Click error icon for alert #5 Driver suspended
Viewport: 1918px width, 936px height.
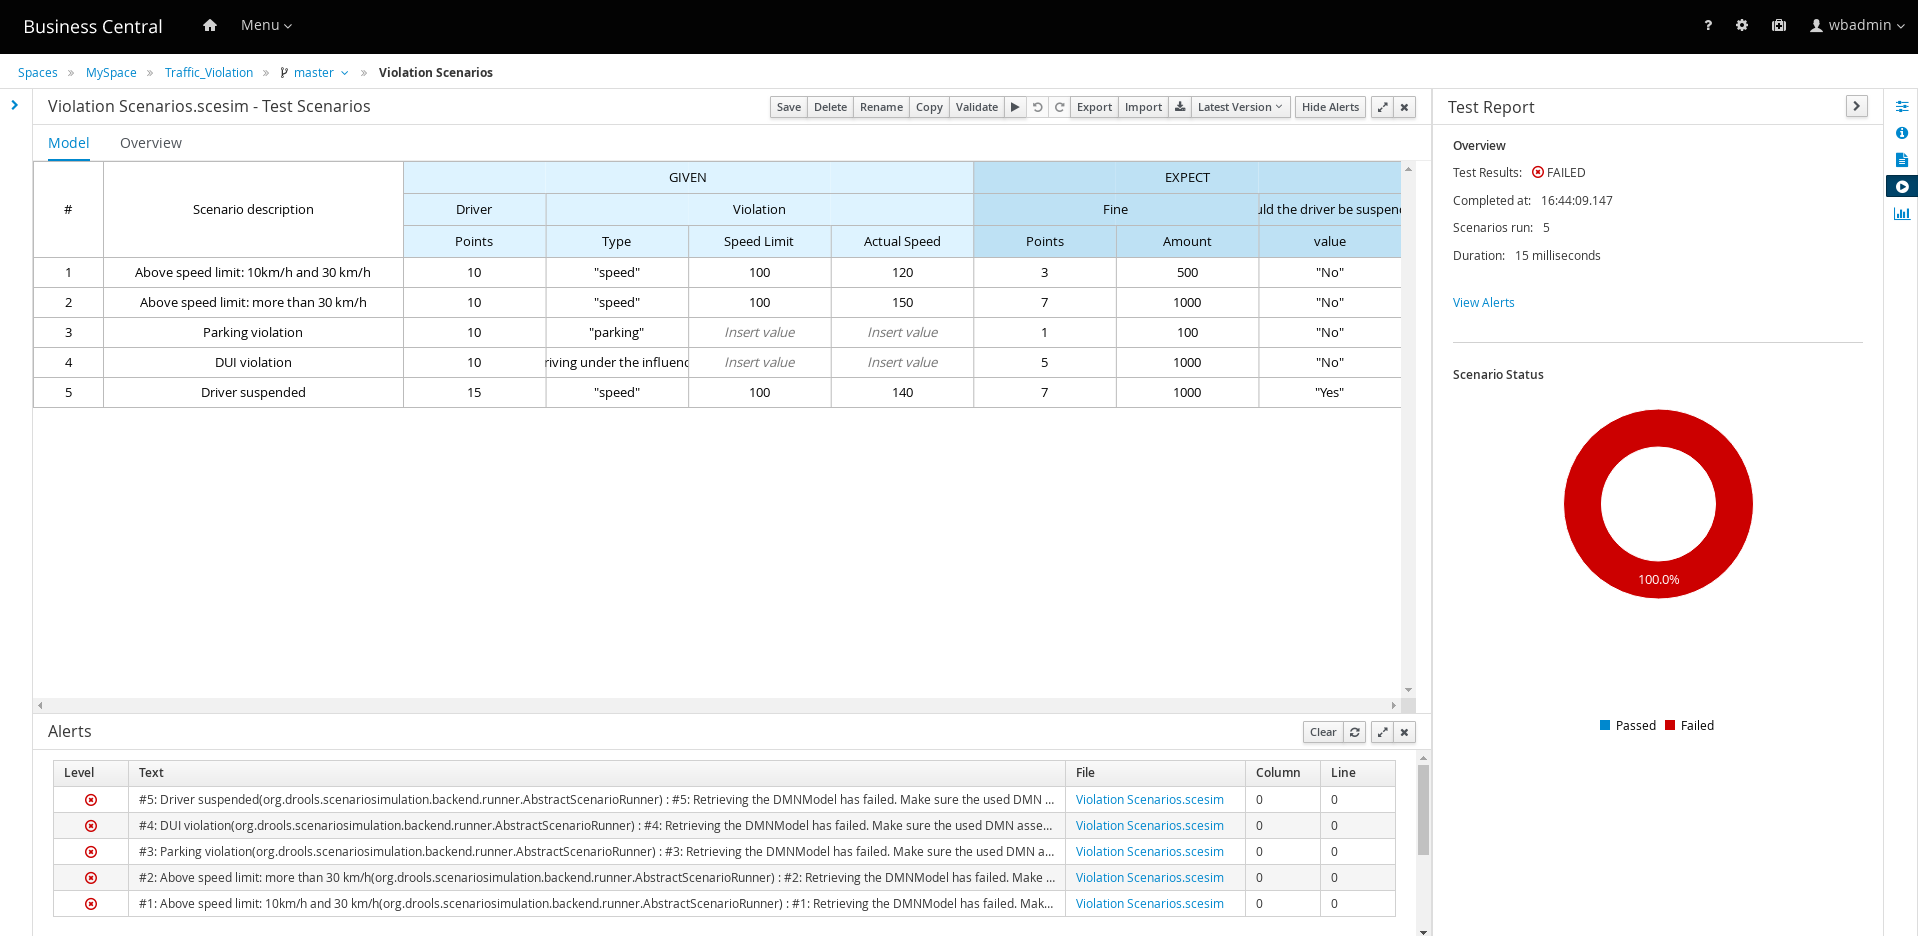click(x=91, y=800)
